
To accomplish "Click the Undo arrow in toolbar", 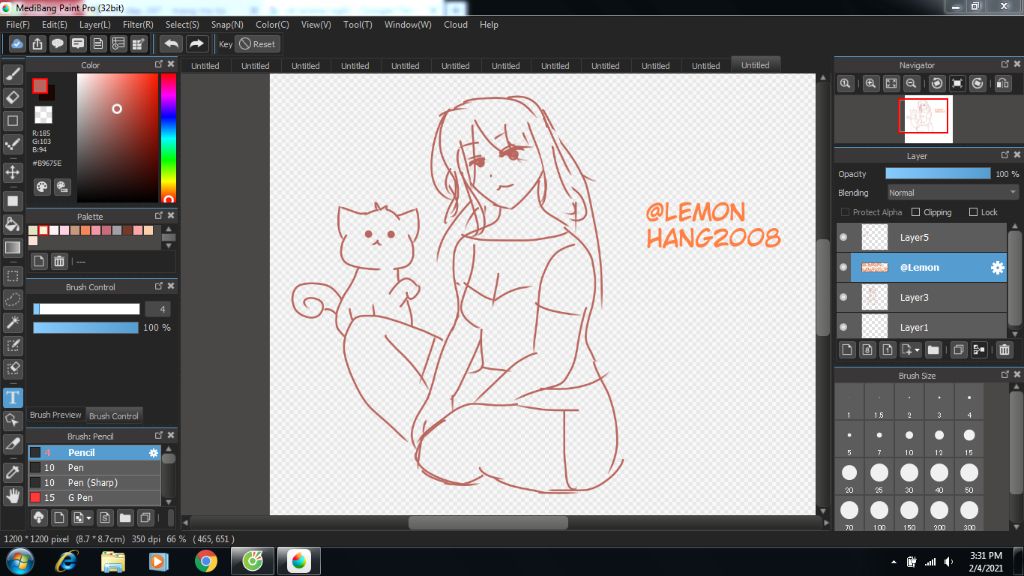I will pos(171,44).
